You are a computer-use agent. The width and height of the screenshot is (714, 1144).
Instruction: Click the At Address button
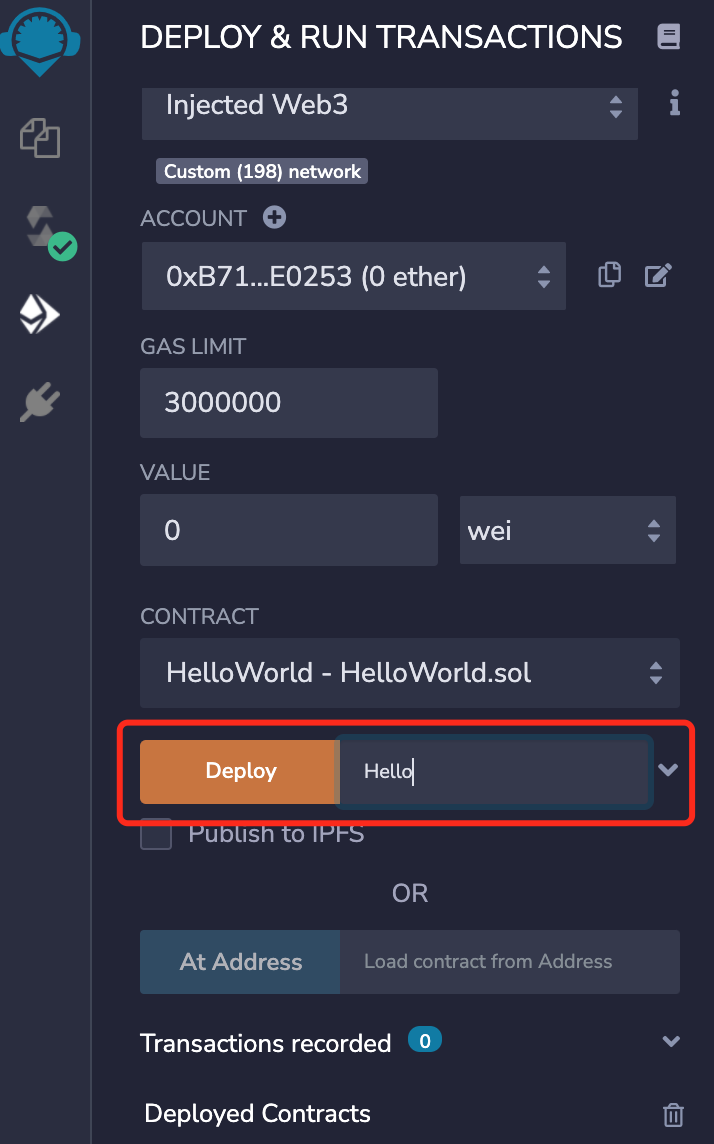240,962
